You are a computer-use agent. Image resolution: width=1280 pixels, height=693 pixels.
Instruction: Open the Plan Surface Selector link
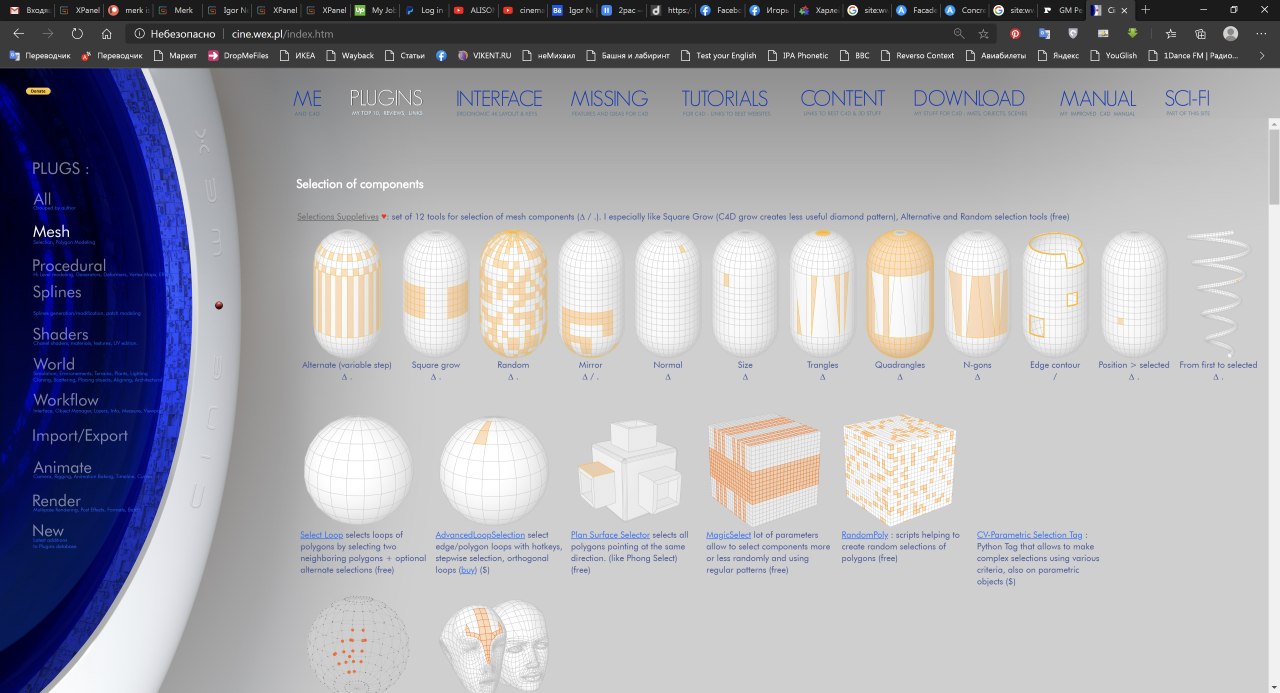[610, 535]
